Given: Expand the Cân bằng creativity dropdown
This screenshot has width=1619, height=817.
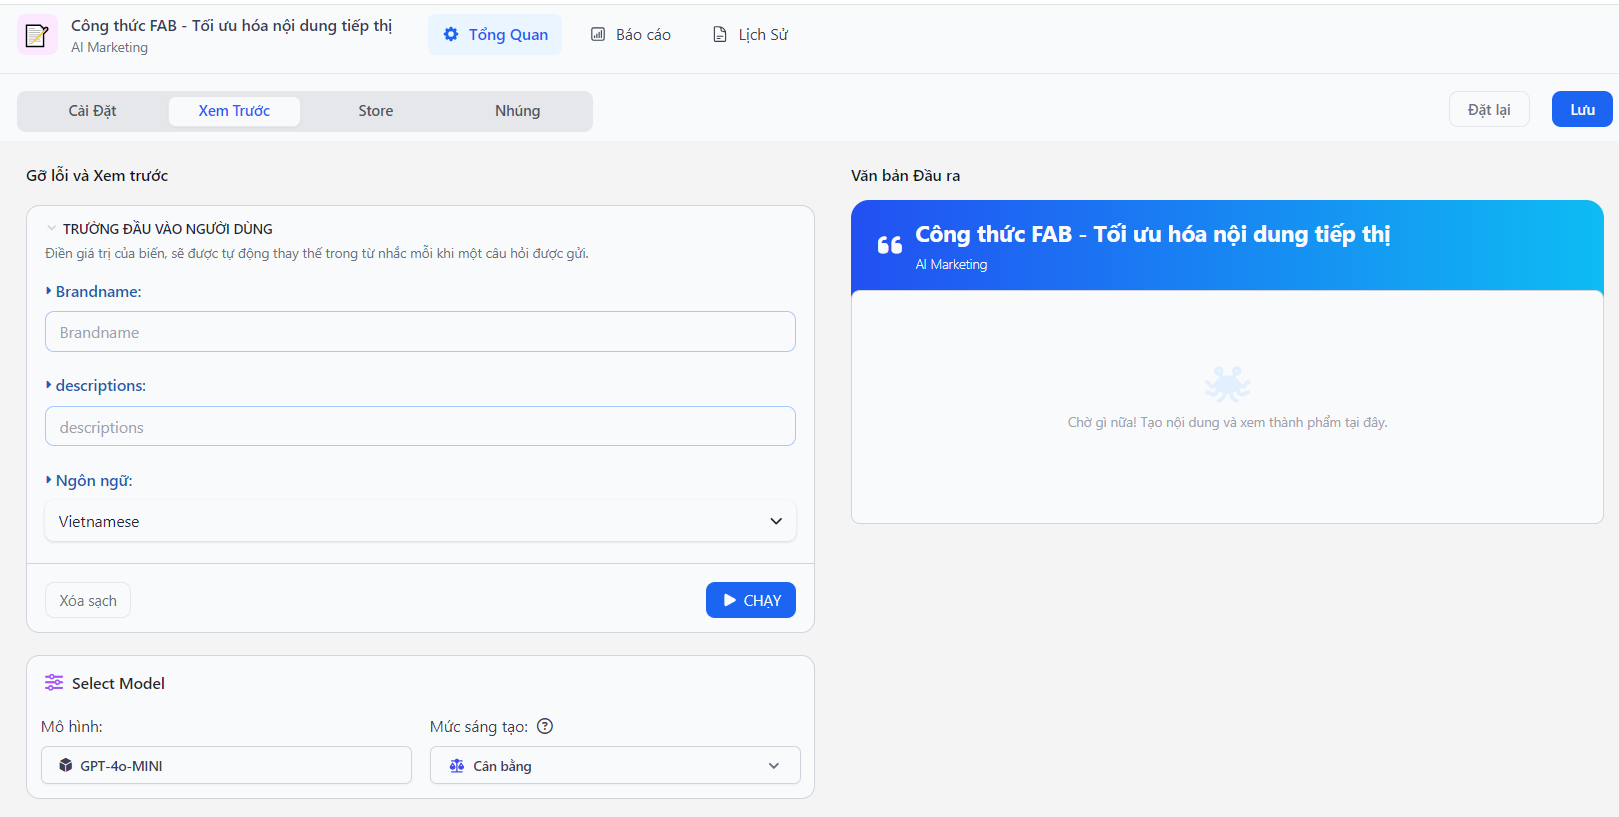Looking at the screenshot, I should click(x=615, y=766).
